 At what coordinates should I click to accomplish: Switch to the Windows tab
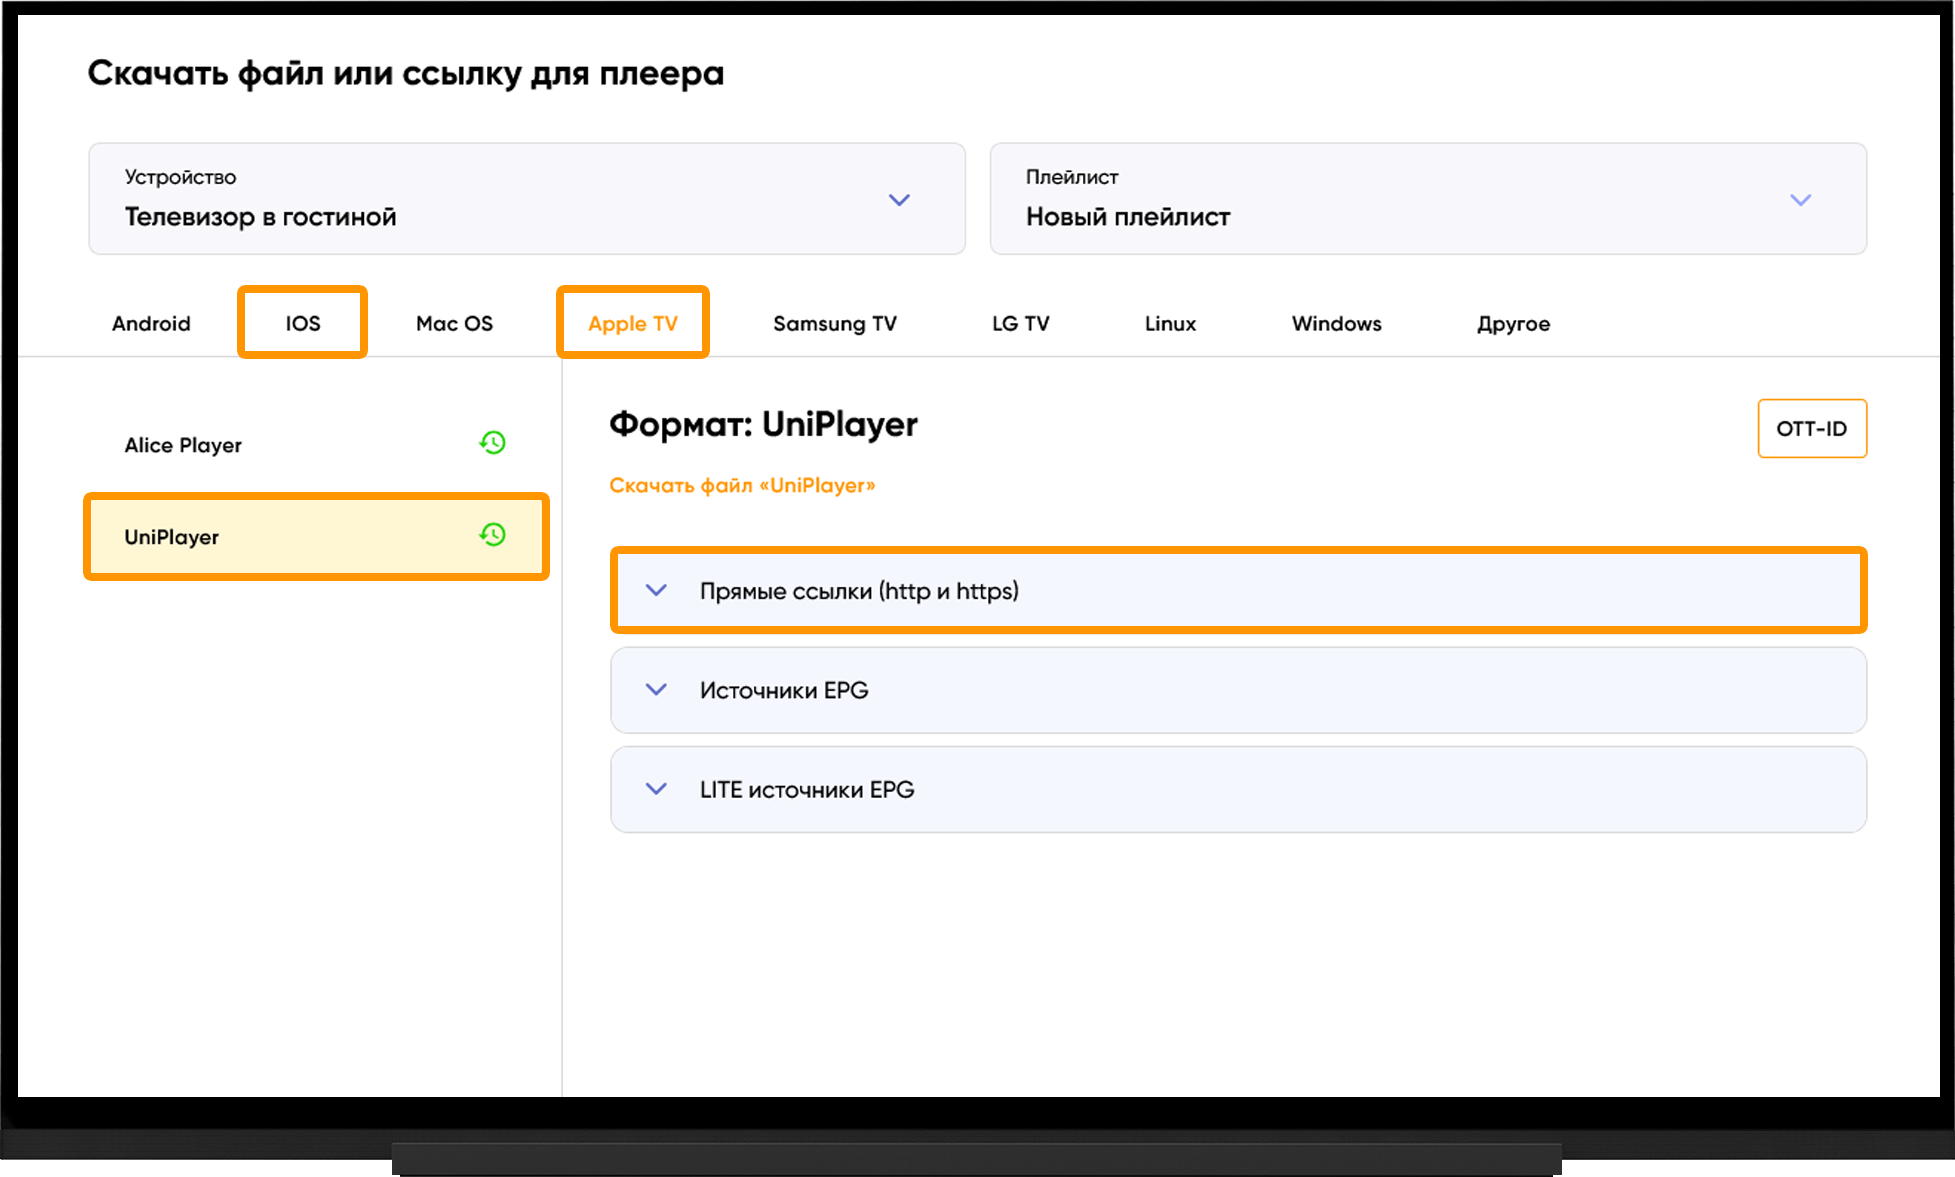[x=1337, y=324]
